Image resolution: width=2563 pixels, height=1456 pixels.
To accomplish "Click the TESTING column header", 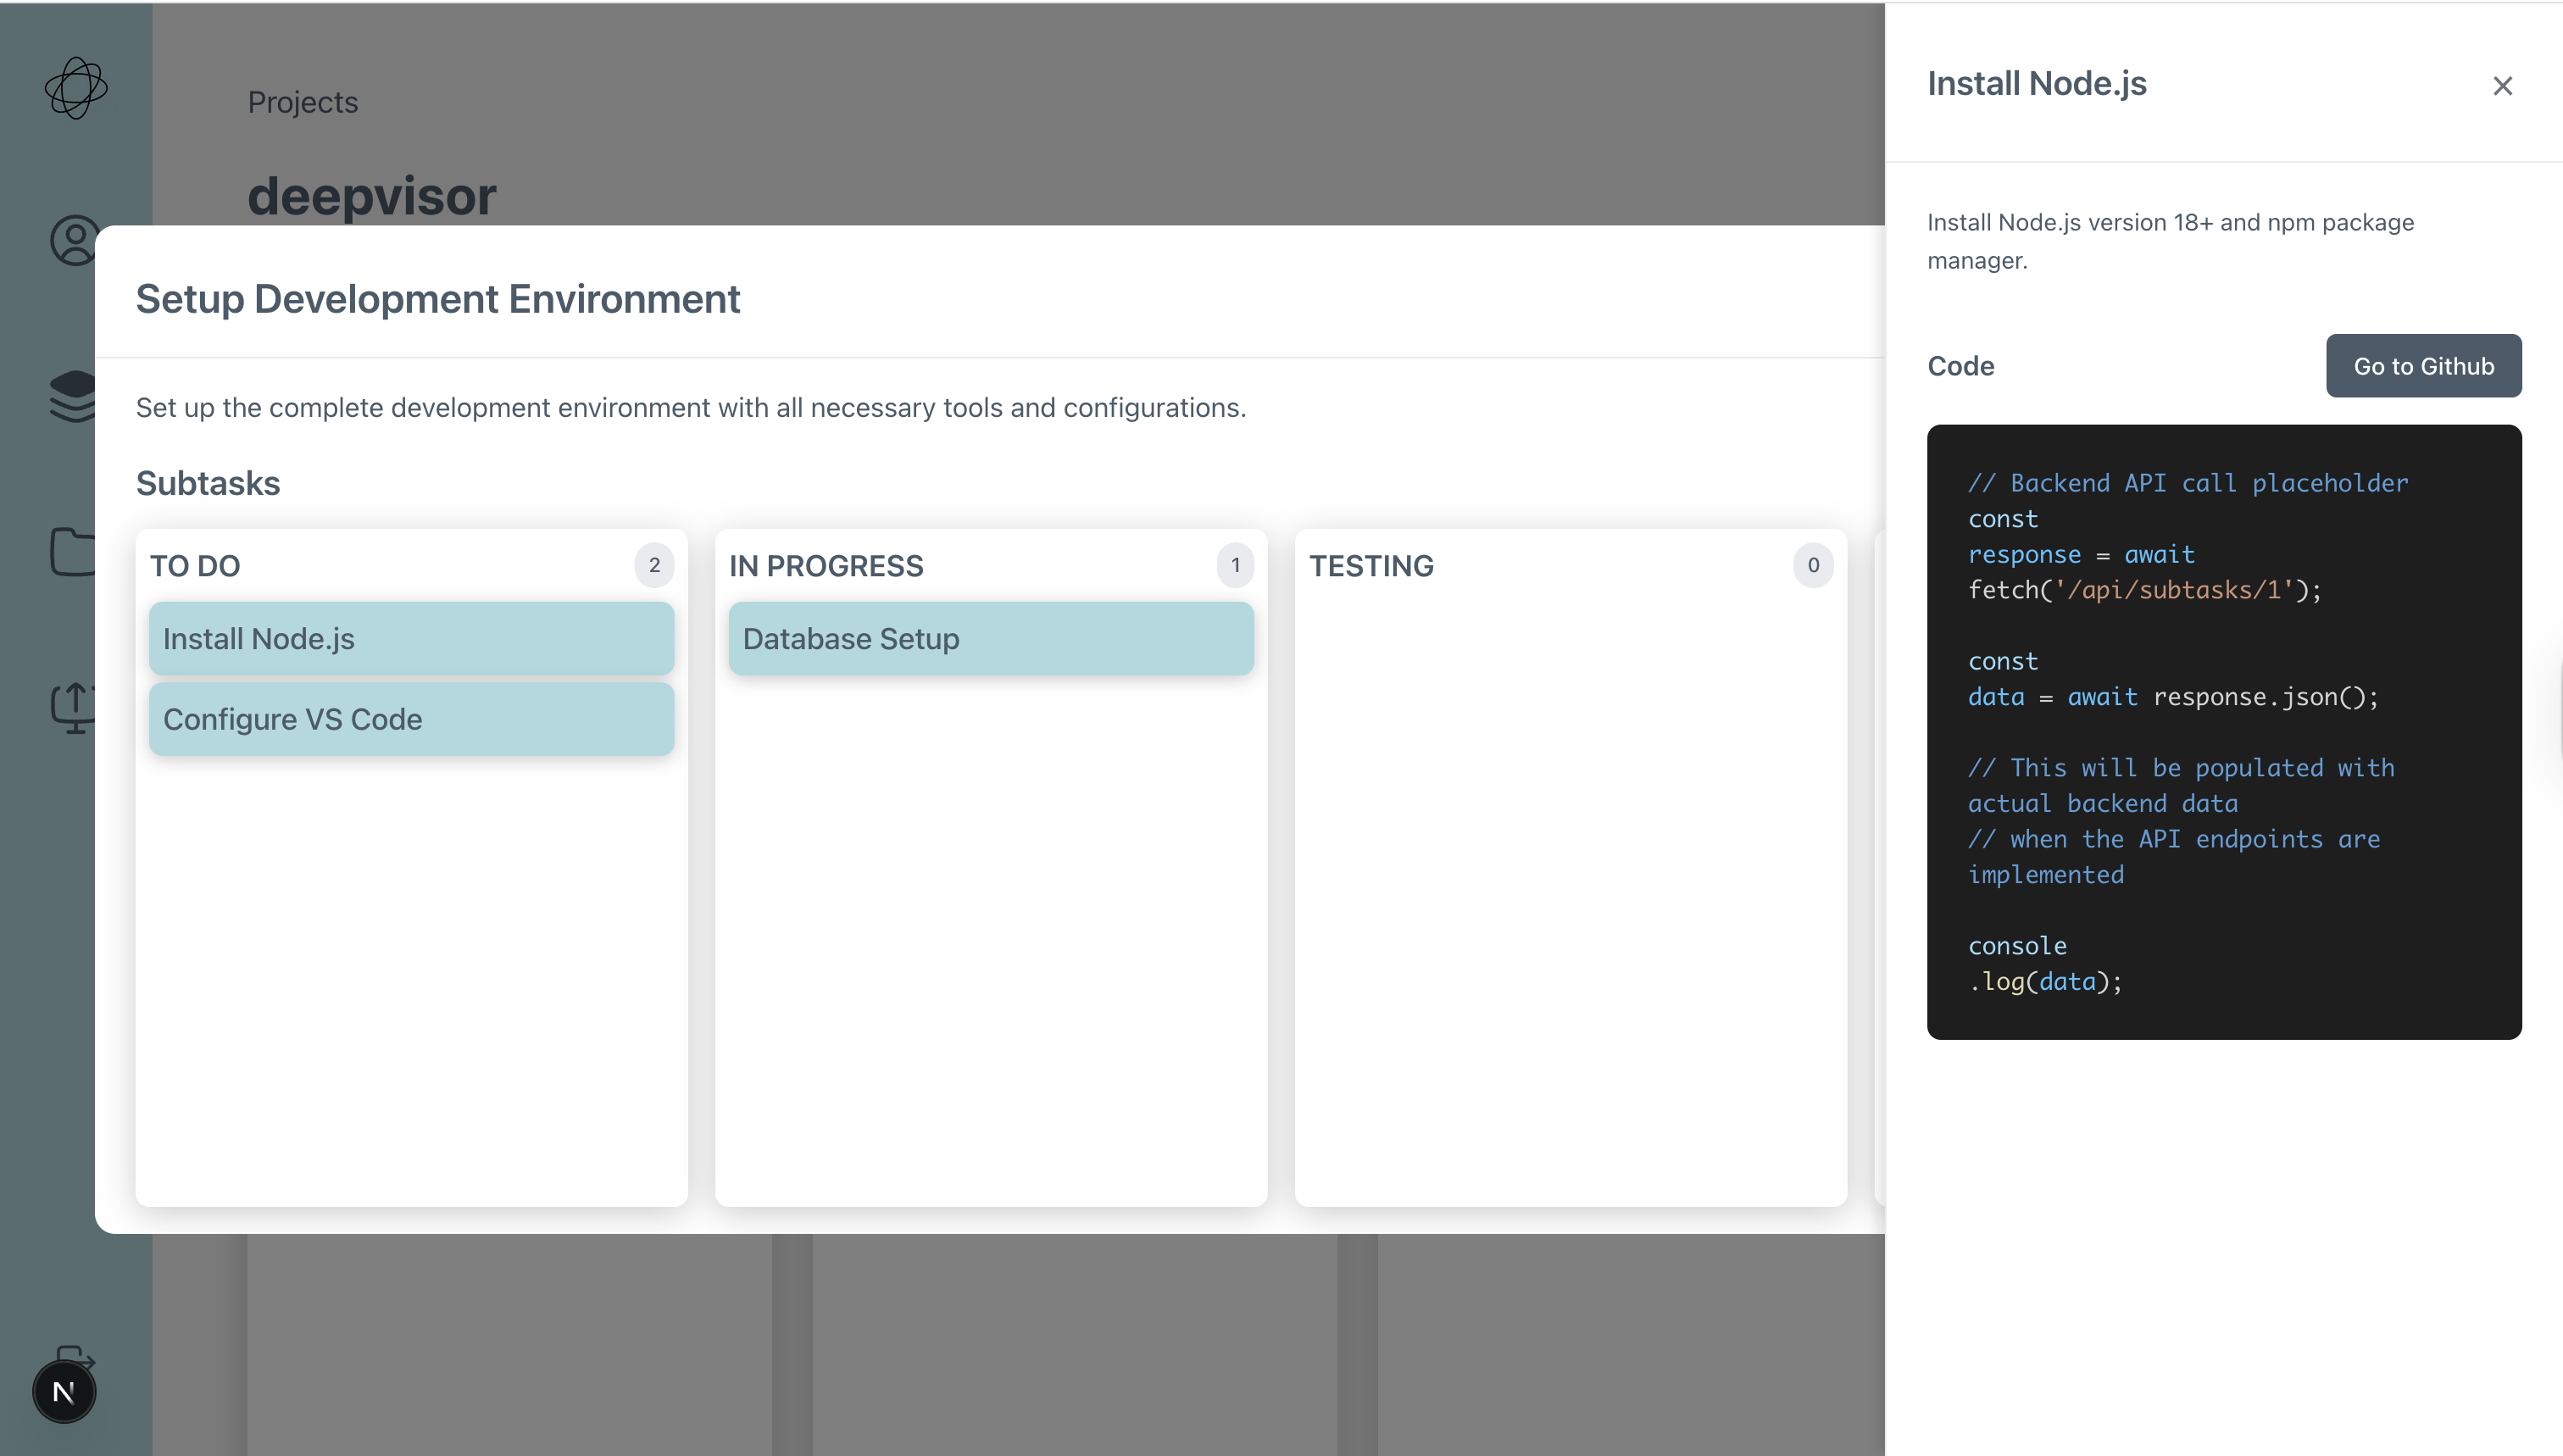I will (1371, 566).
